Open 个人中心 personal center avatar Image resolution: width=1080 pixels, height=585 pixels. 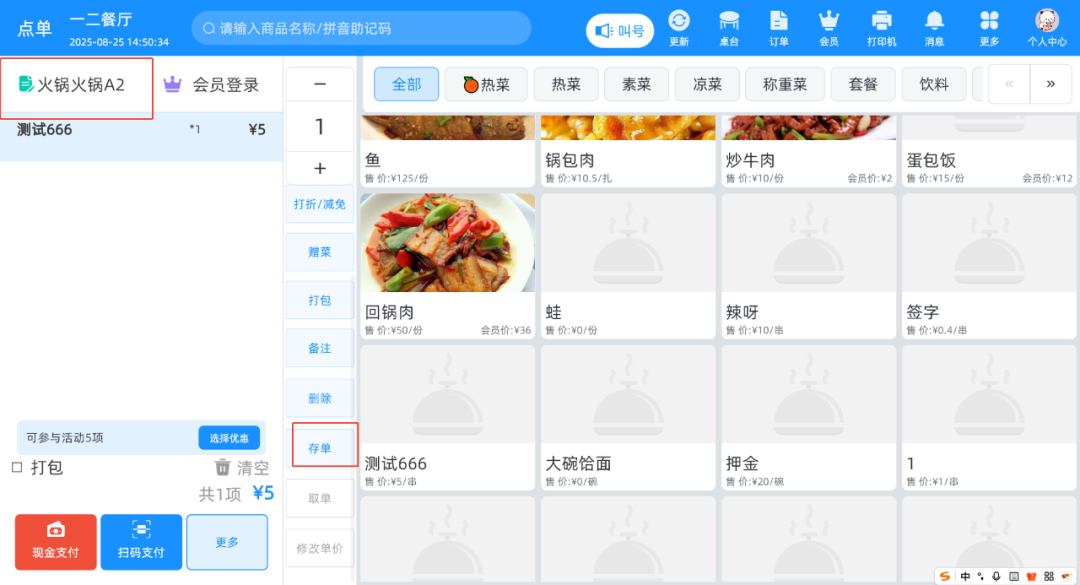(1046, 24)
